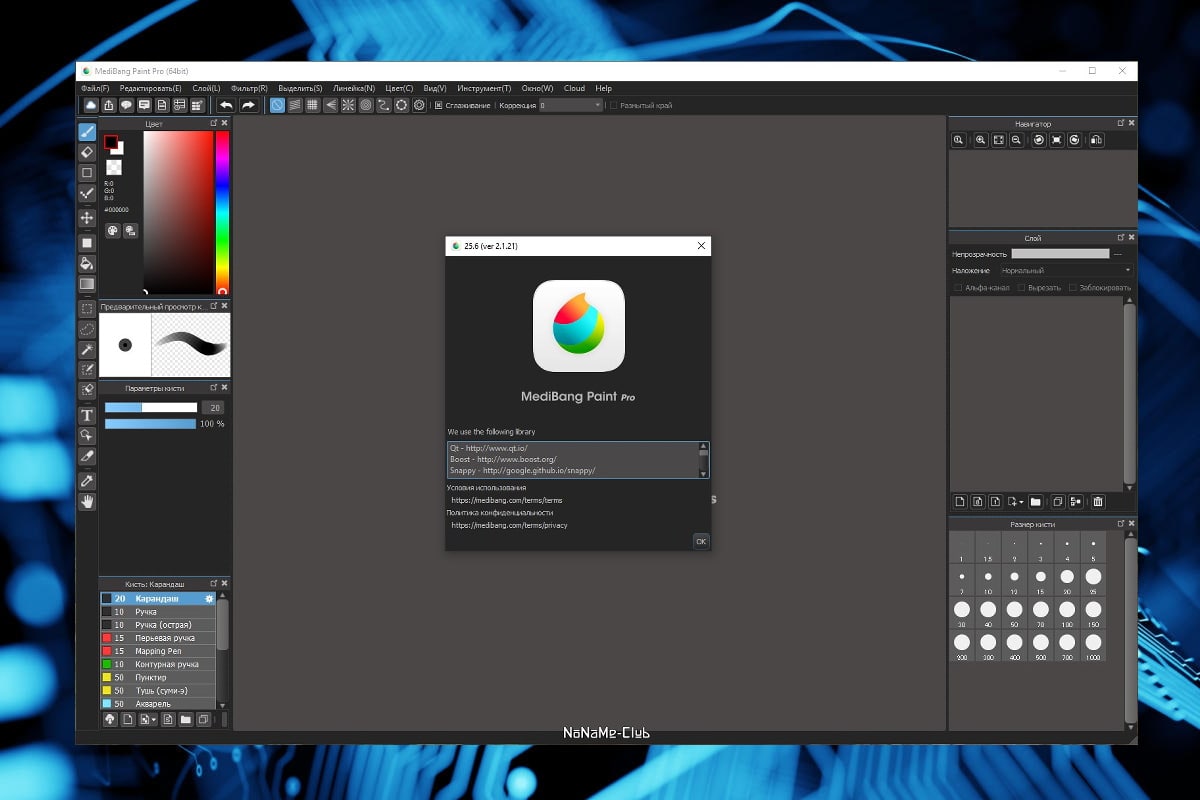Select the Eraser tool in left toolbar

(x=87, y=152)
